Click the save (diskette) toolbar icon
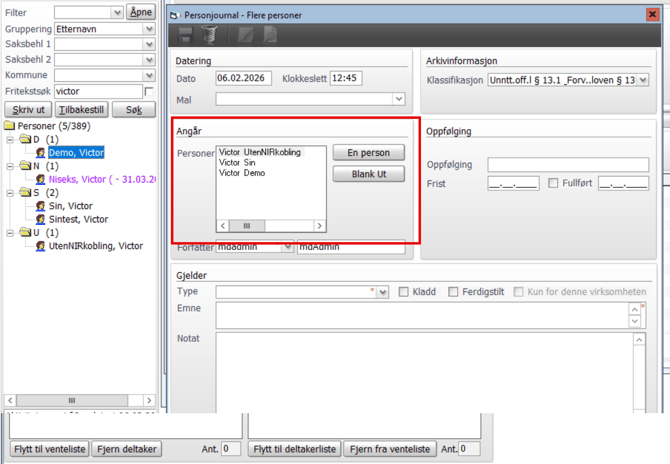 click(185, 35)
